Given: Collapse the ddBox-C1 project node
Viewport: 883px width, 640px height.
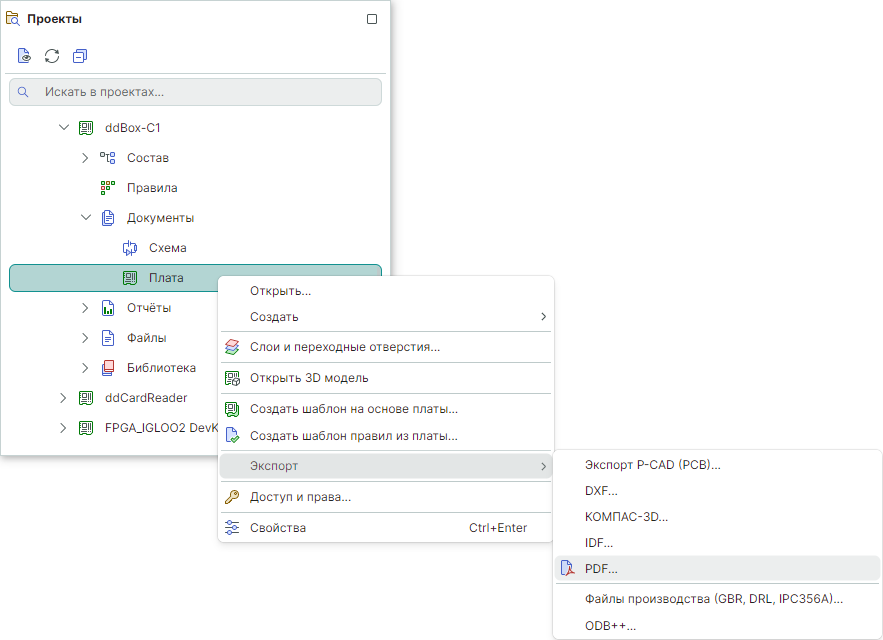Looking at the screenshot, I should 64,128.
